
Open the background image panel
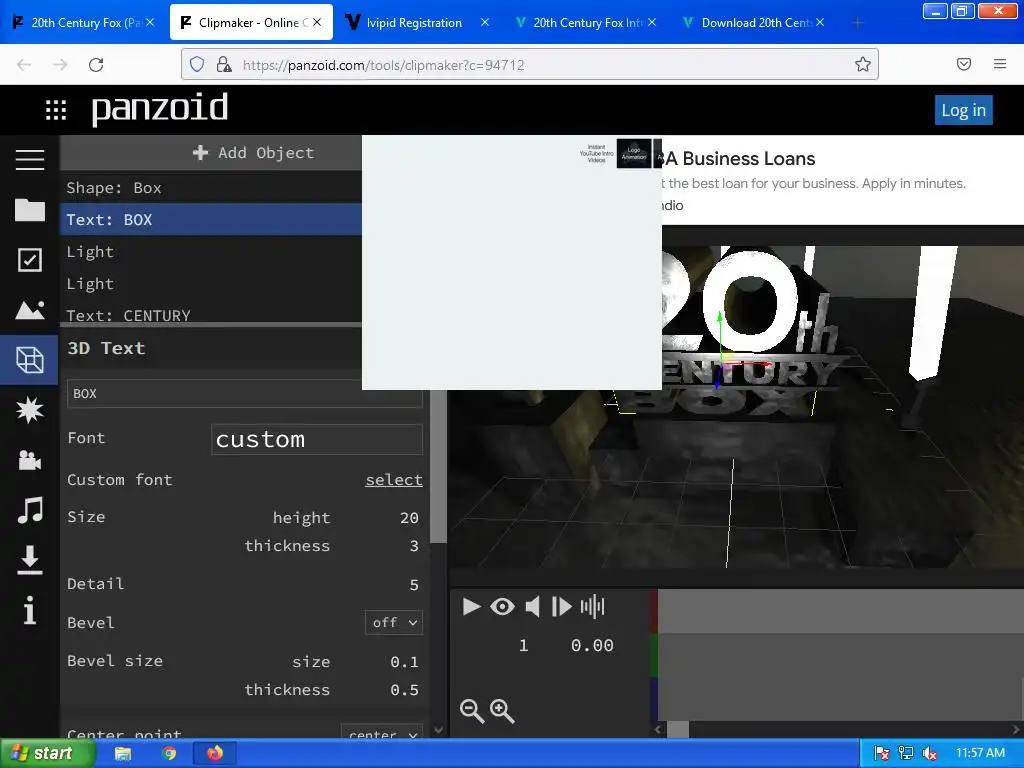29,310
